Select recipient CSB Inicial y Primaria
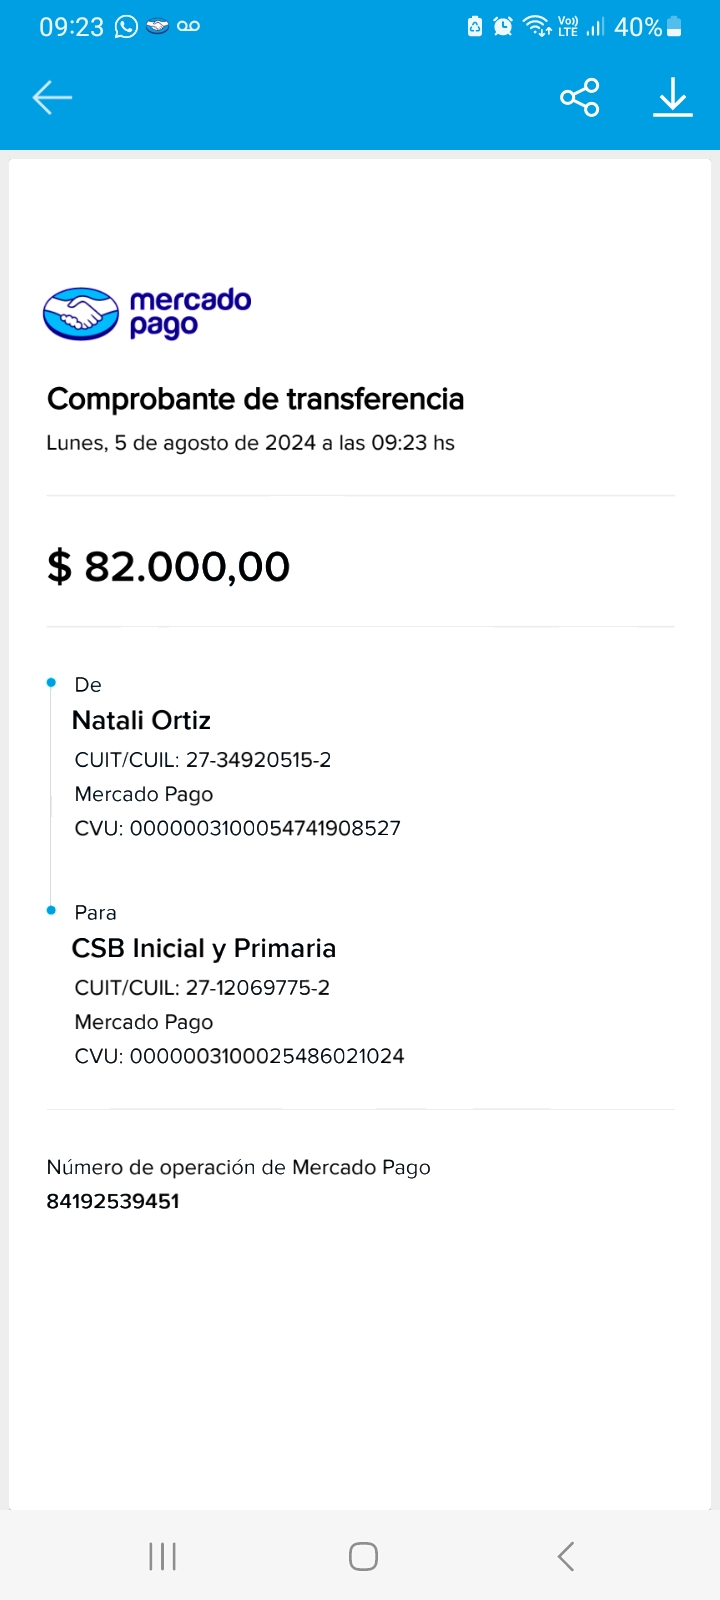The width and height of the screenshot is (720, 1600). pos(204,948)
